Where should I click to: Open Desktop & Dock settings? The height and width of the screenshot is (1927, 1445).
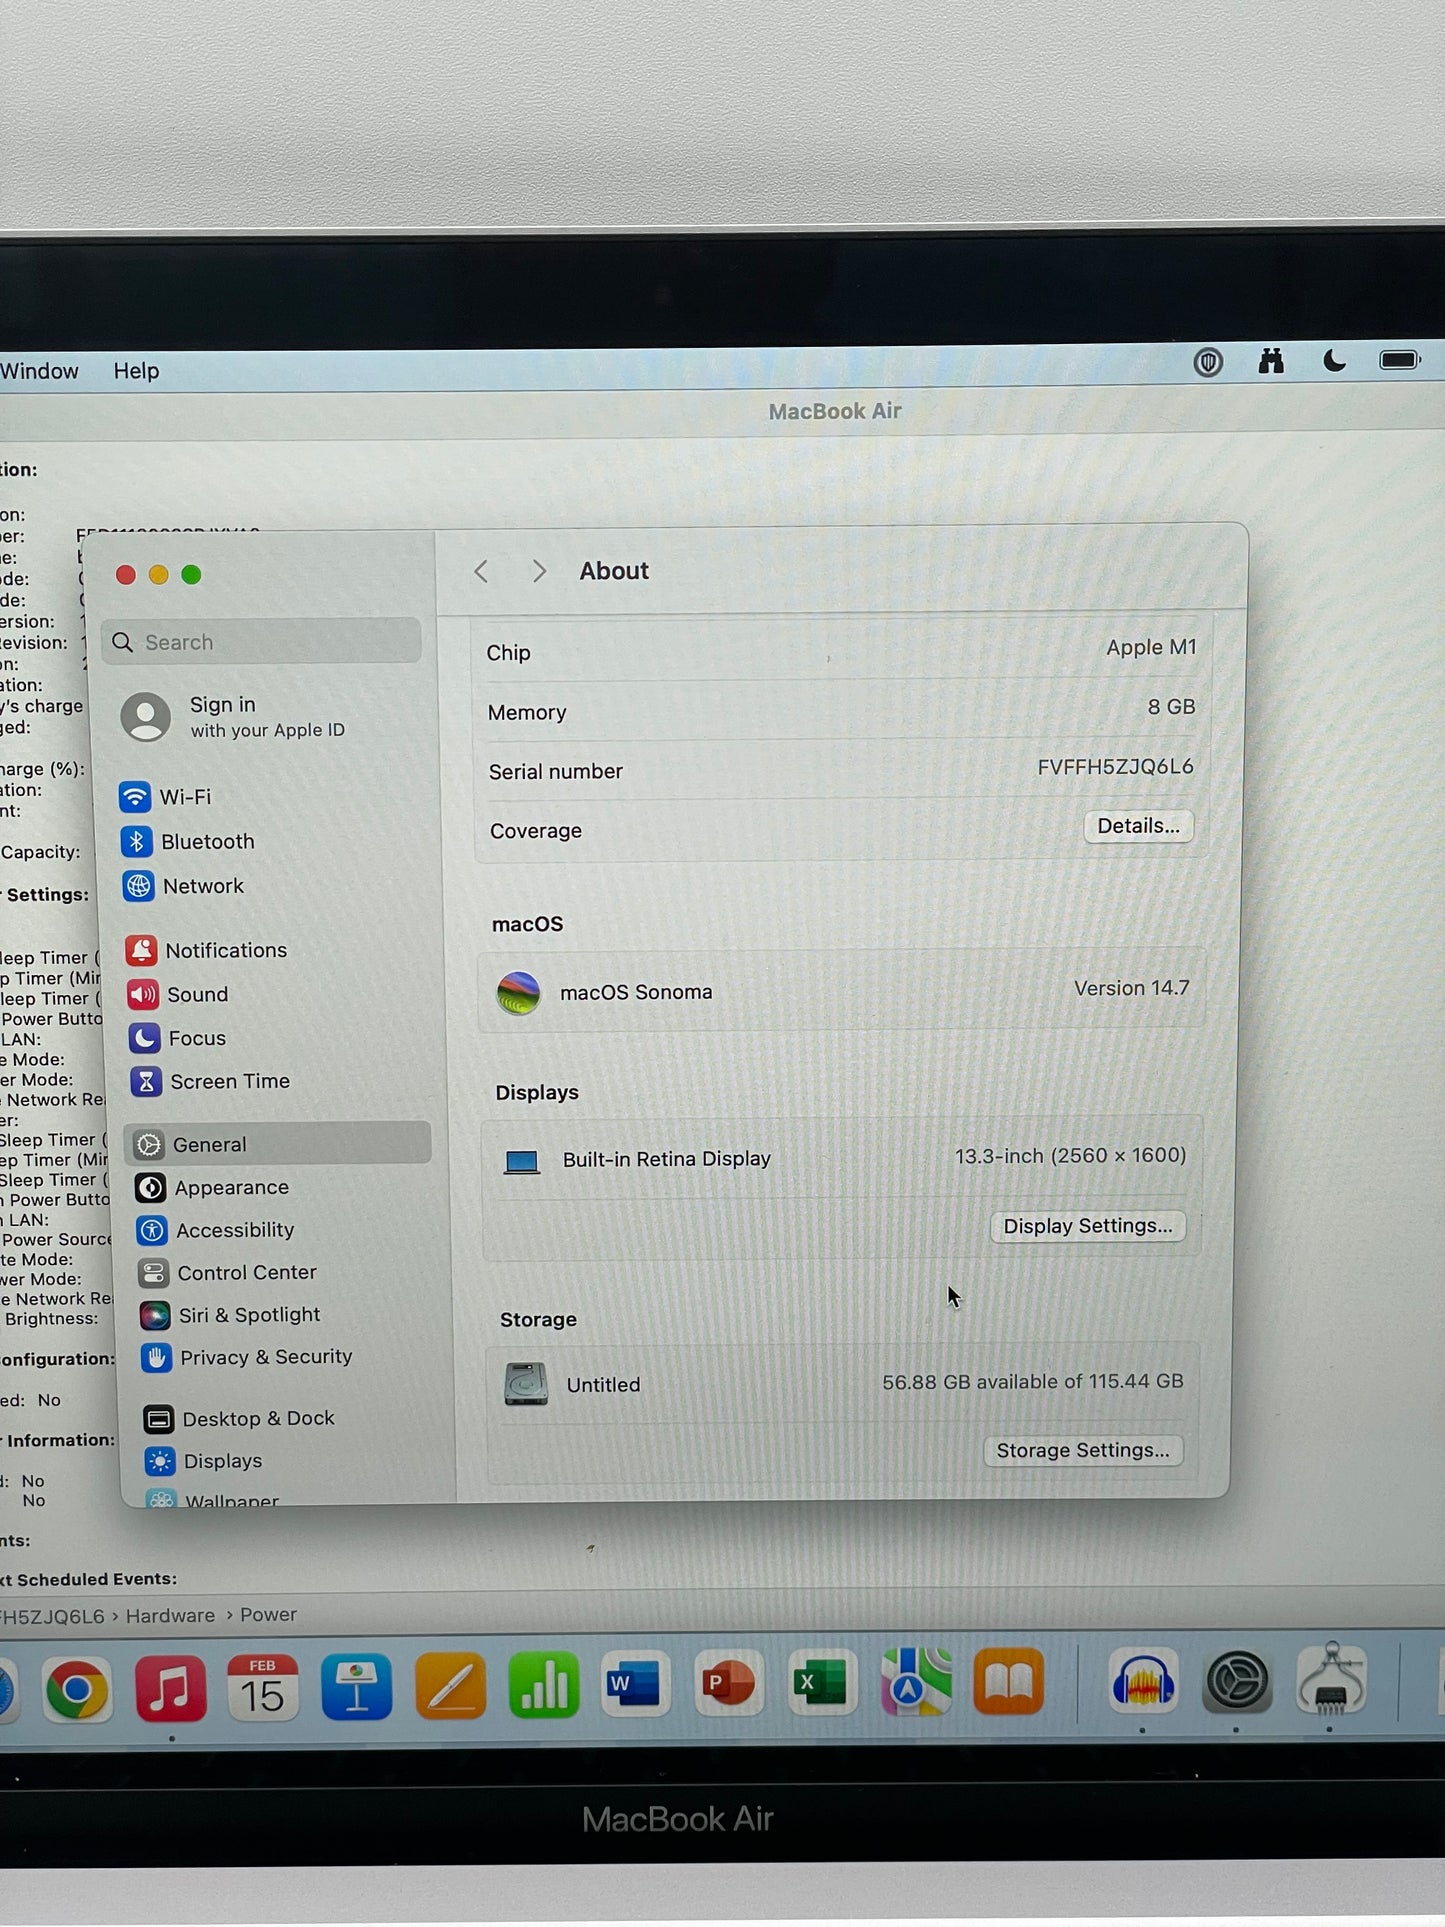(x=239, y=1419)
